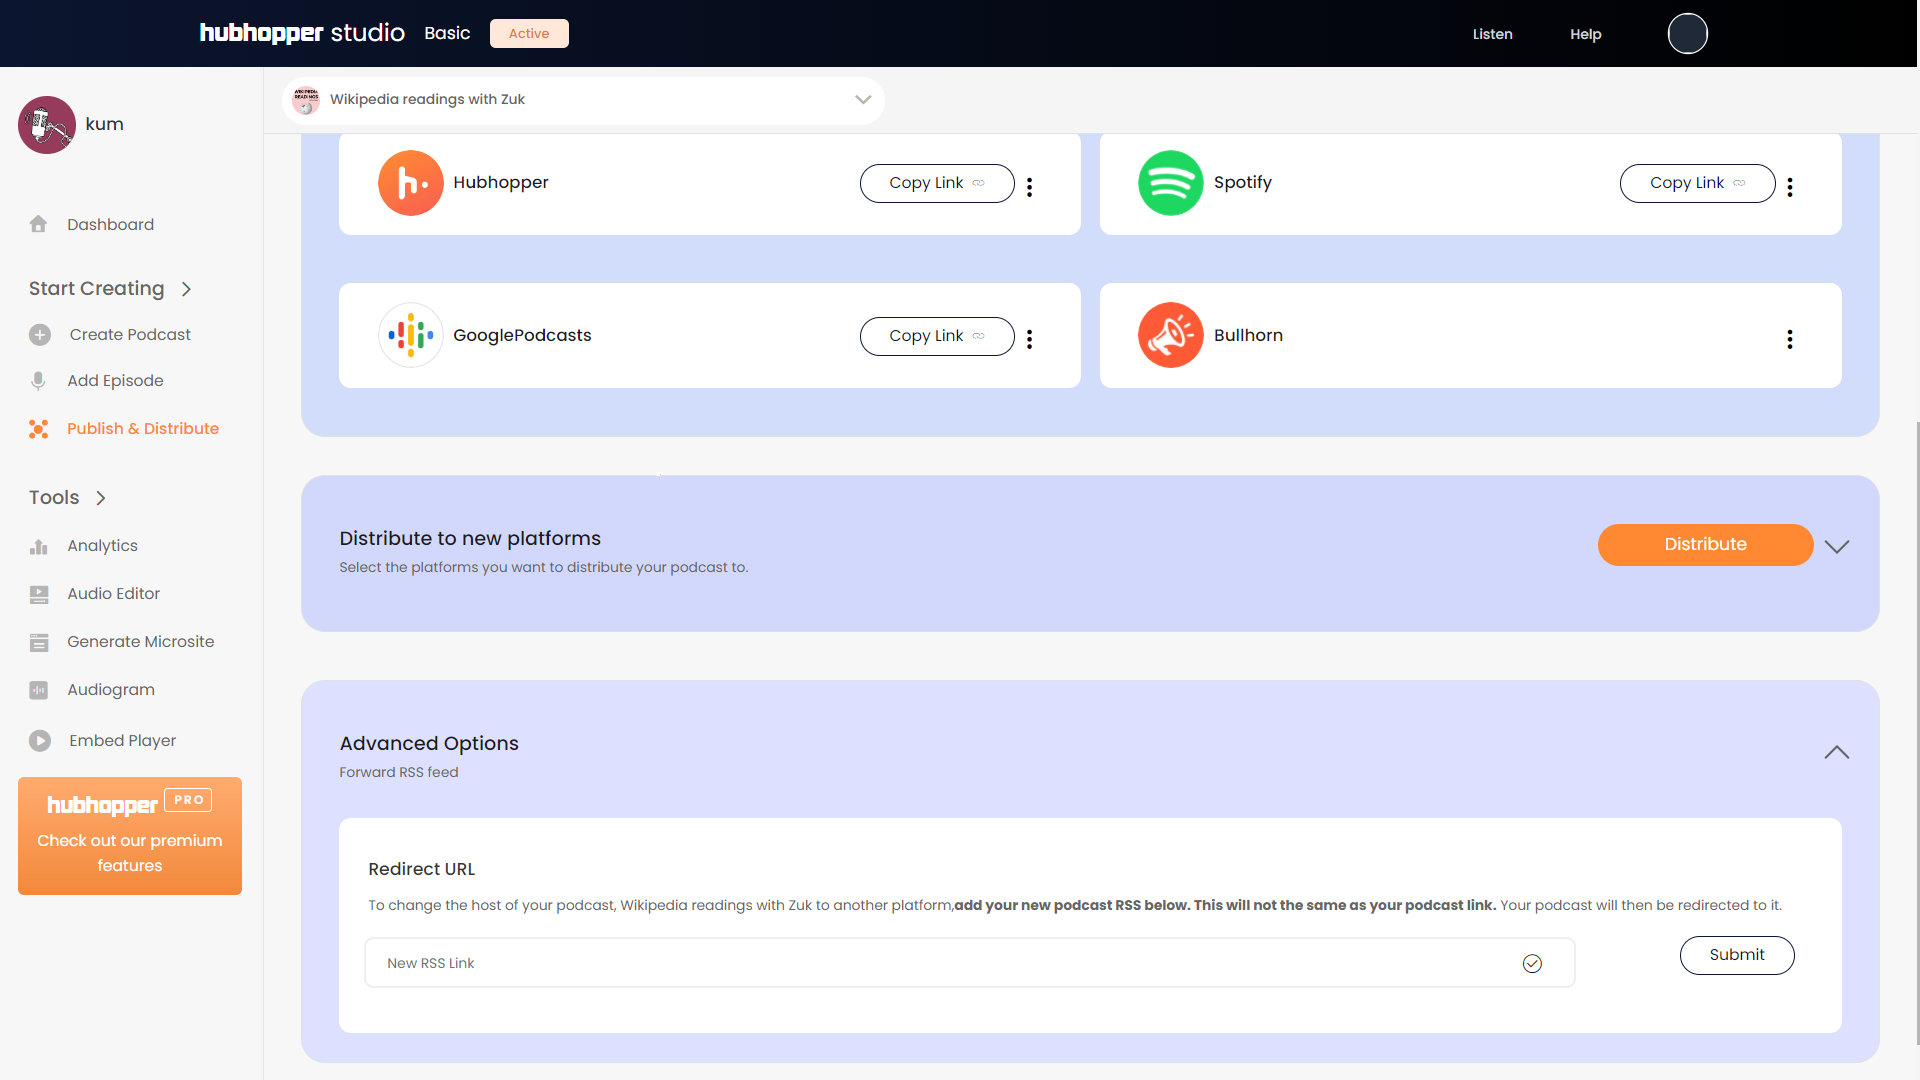This screenshot has width=1920, height=1080.
Task: Submit the new RSS redirect link
Action: (1736, 955)
